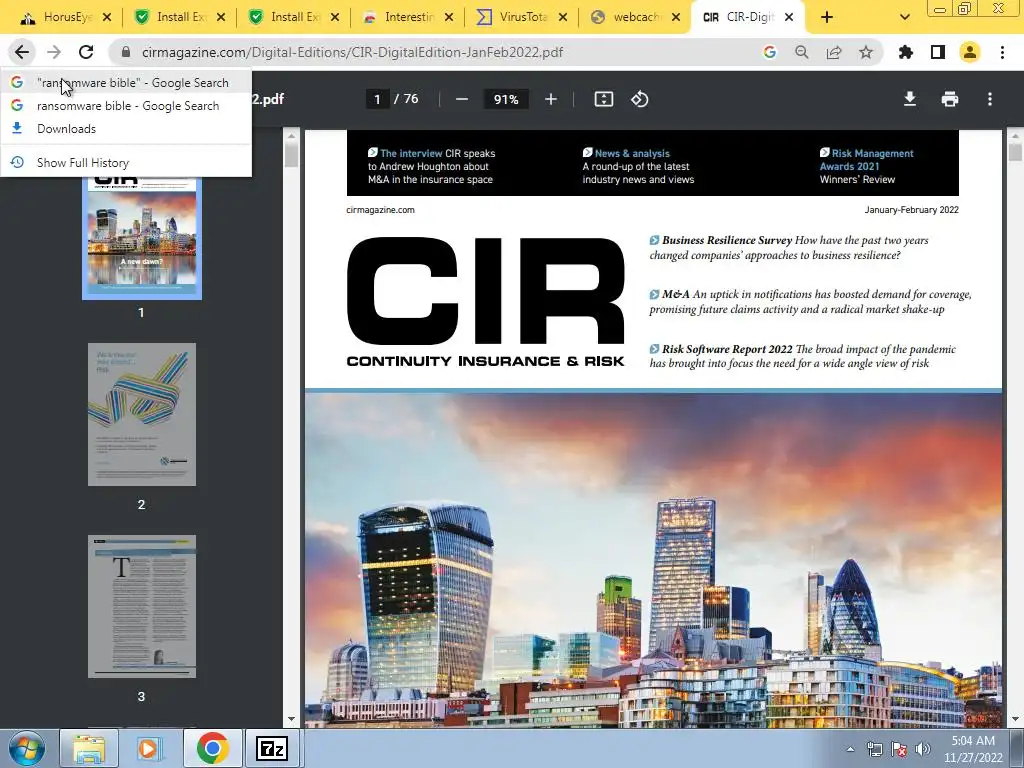This screenshot has width=1024, height=768.
Task: Open the Chrome profile avatar
Action: [970, 52]
